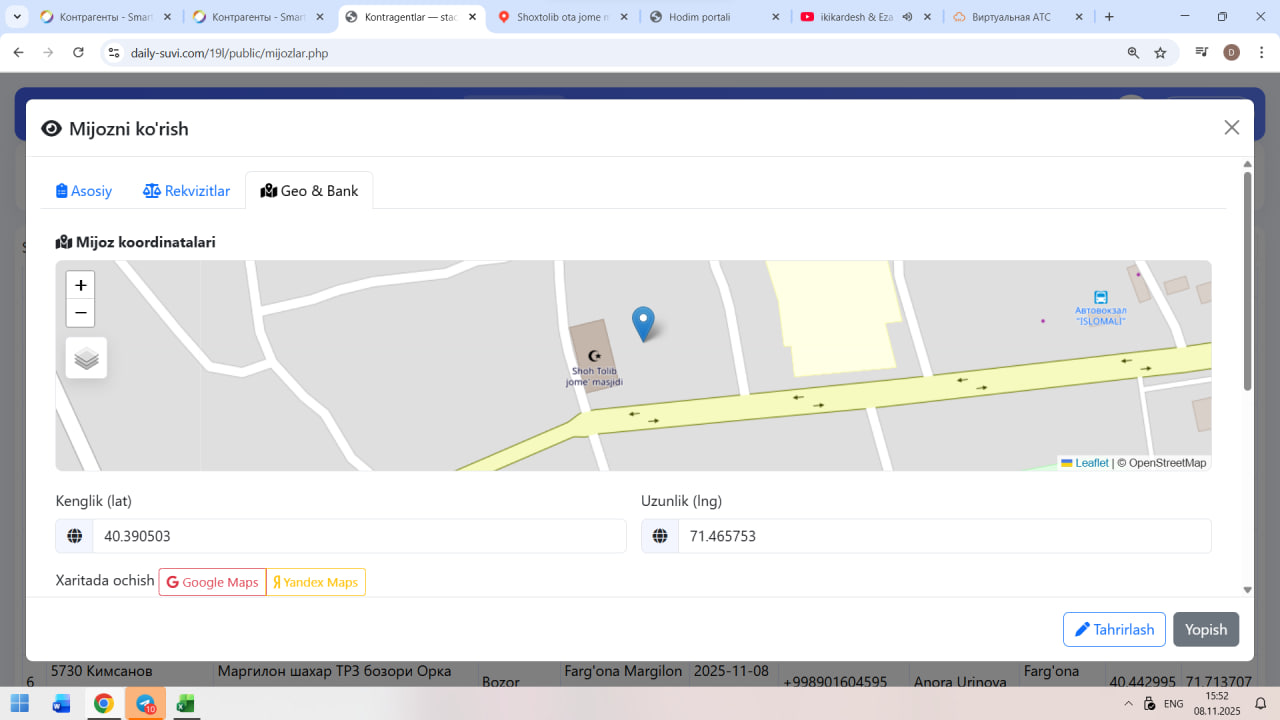Reload the current page
The height and width of the screenshot is (720, 1280).
(78, 53)
